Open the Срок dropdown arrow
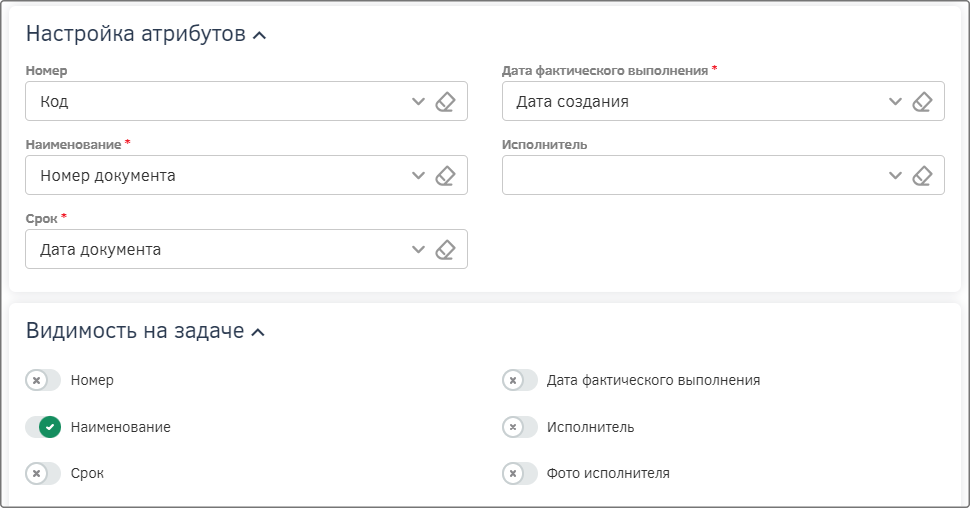970x508 pixels. (419, 250)
